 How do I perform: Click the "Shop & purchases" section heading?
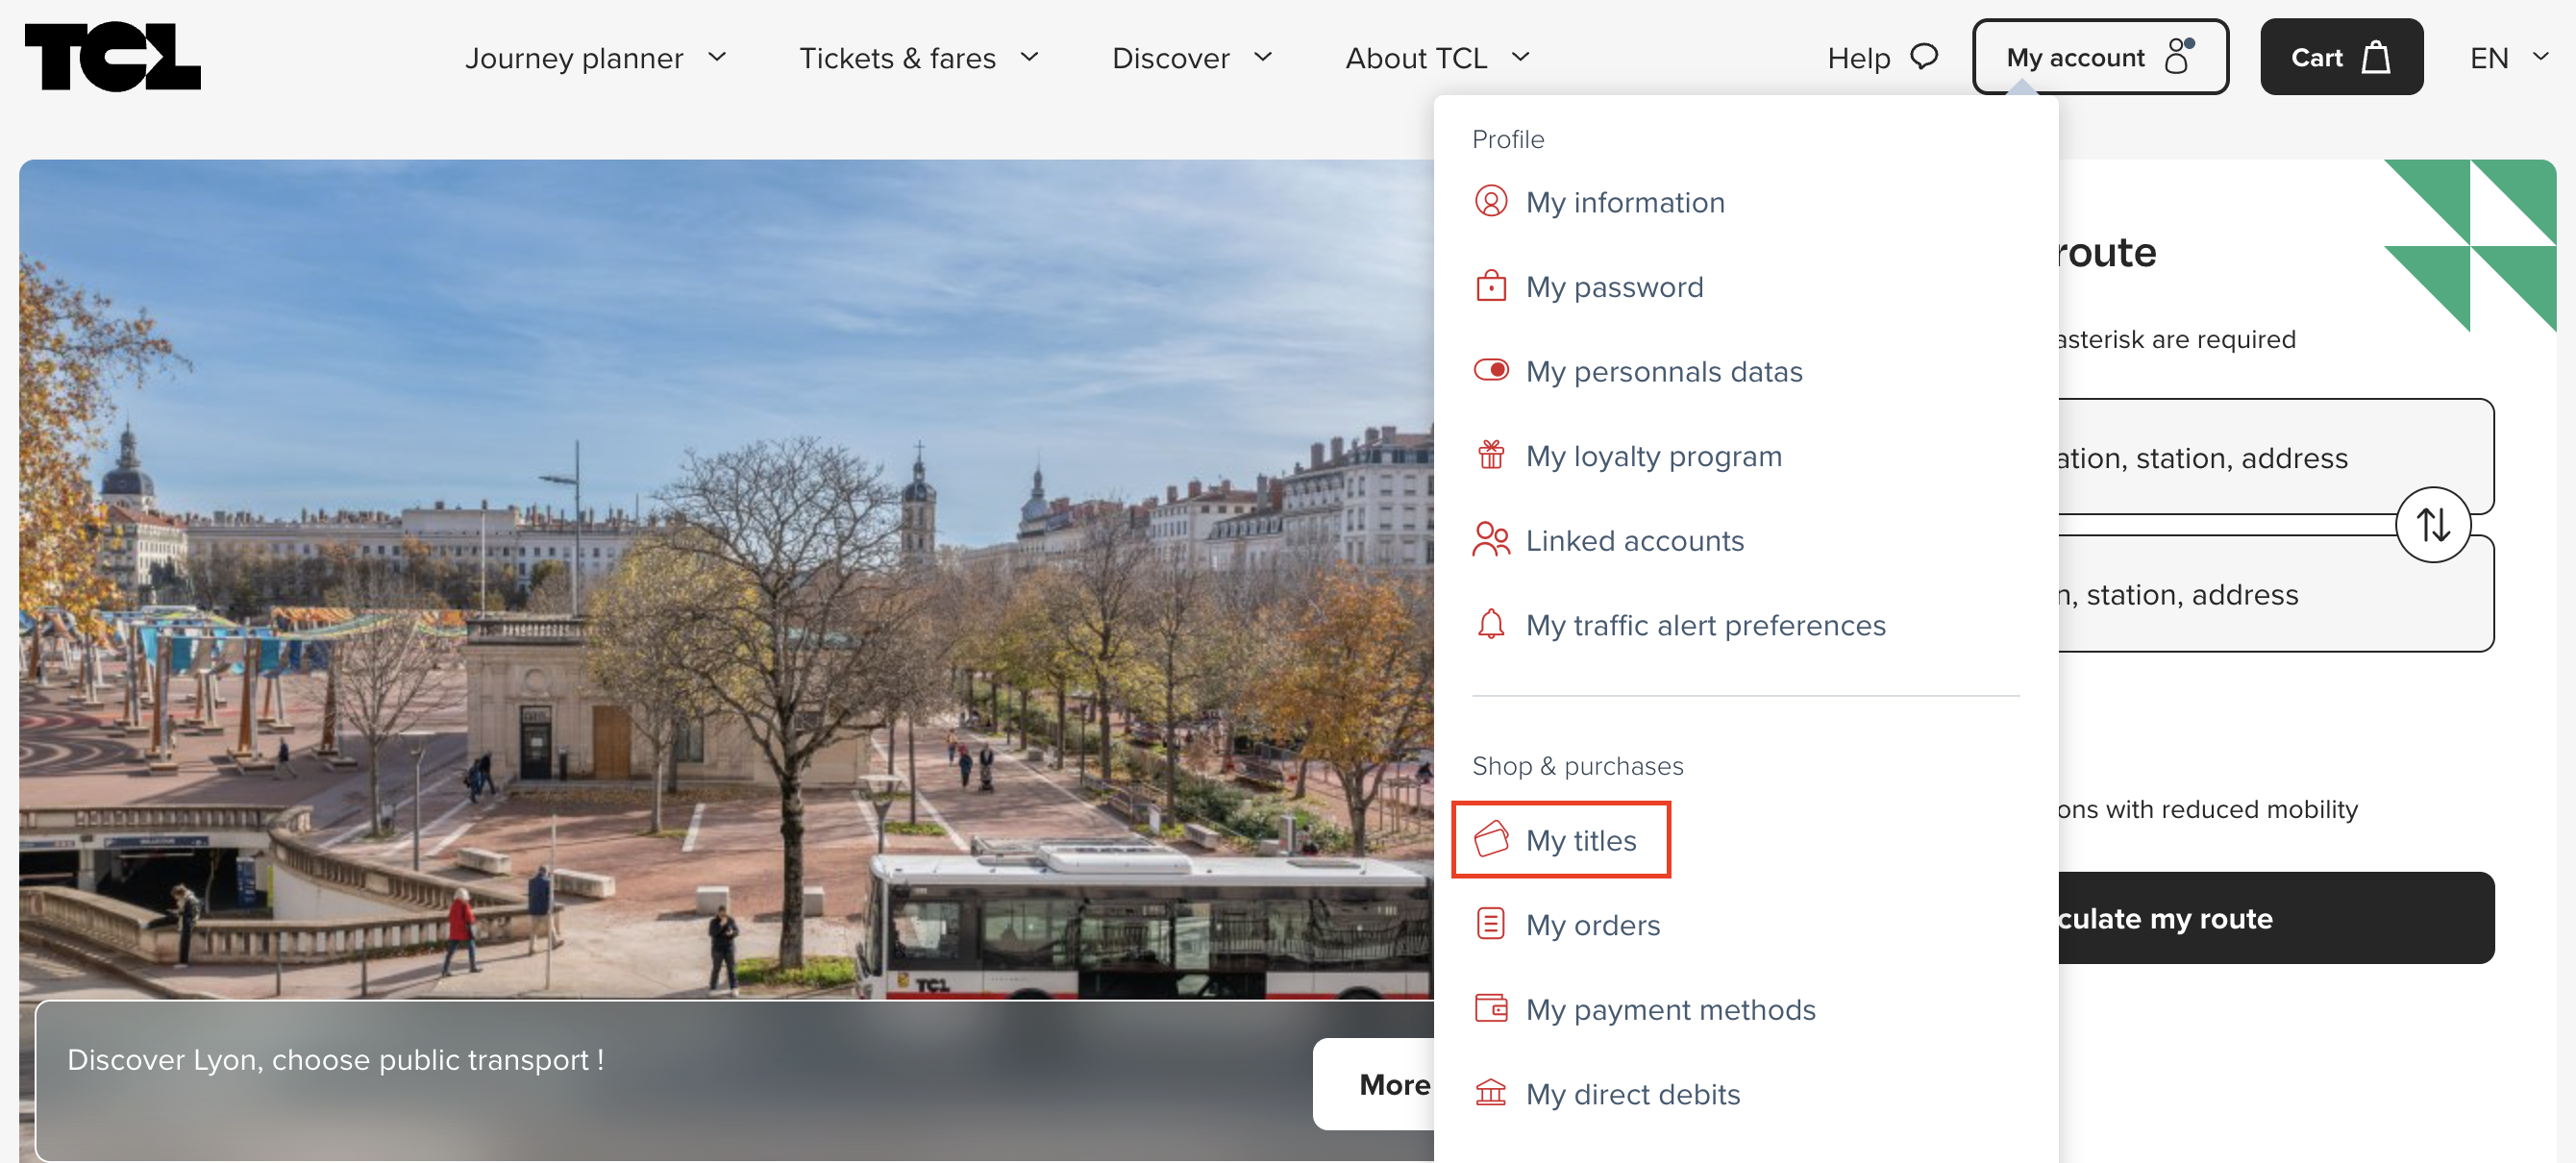[x=1577, y=765]
